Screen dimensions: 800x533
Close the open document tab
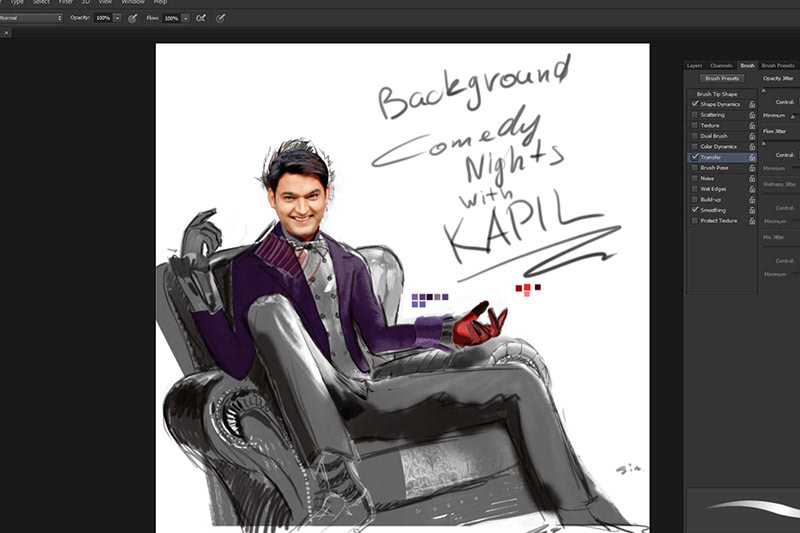click(6, 33)
